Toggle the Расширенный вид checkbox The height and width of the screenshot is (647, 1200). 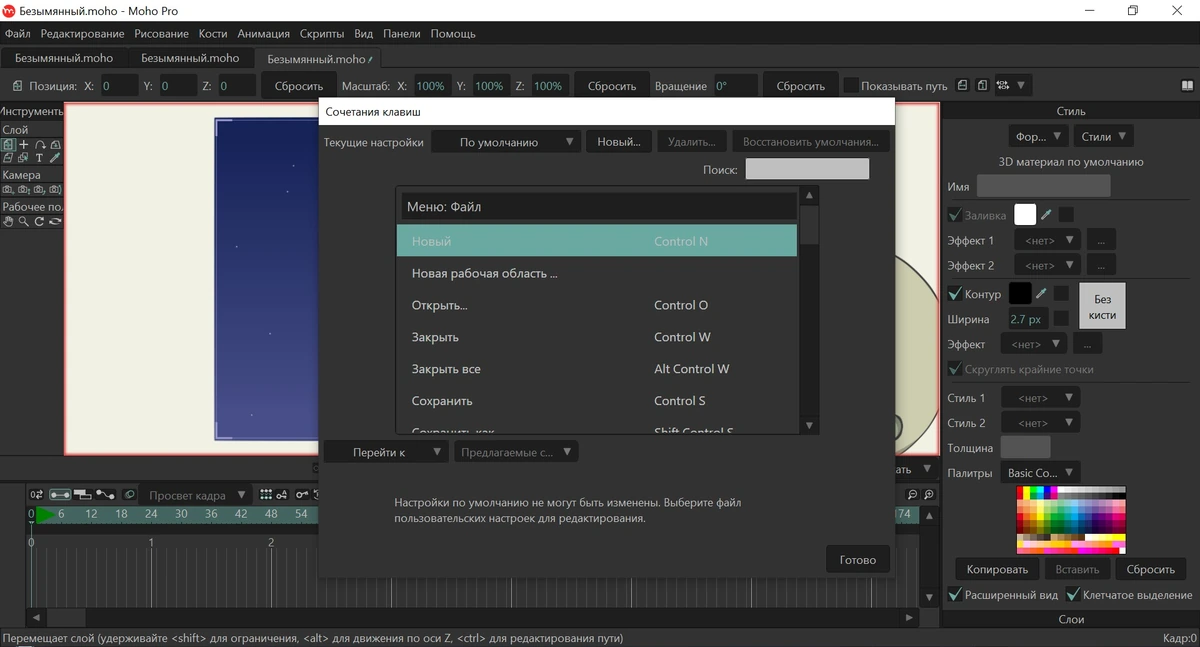(x=954, y=595)
